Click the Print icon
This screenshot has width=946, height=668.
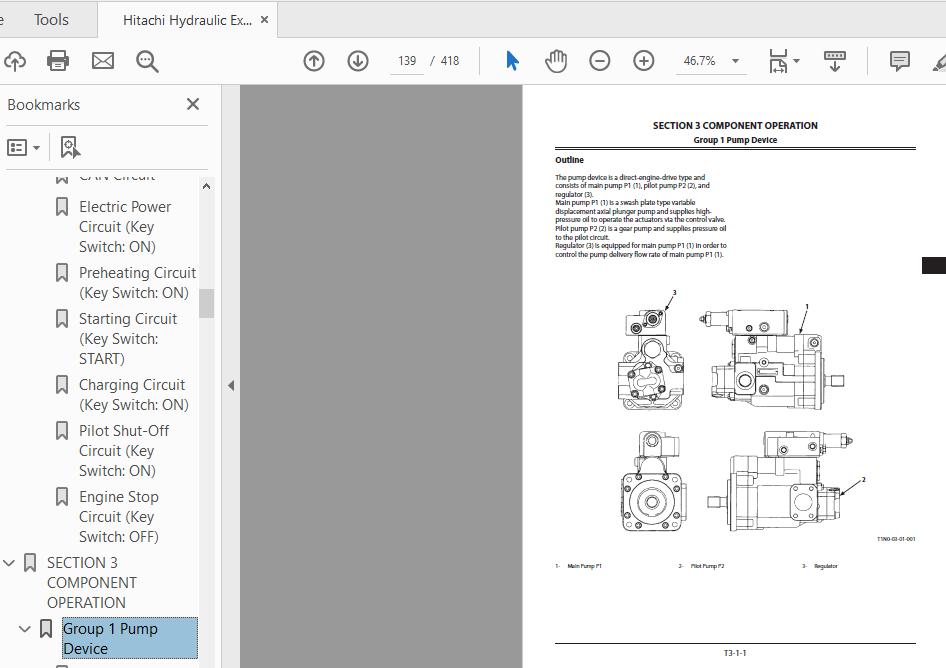(58, 61)
